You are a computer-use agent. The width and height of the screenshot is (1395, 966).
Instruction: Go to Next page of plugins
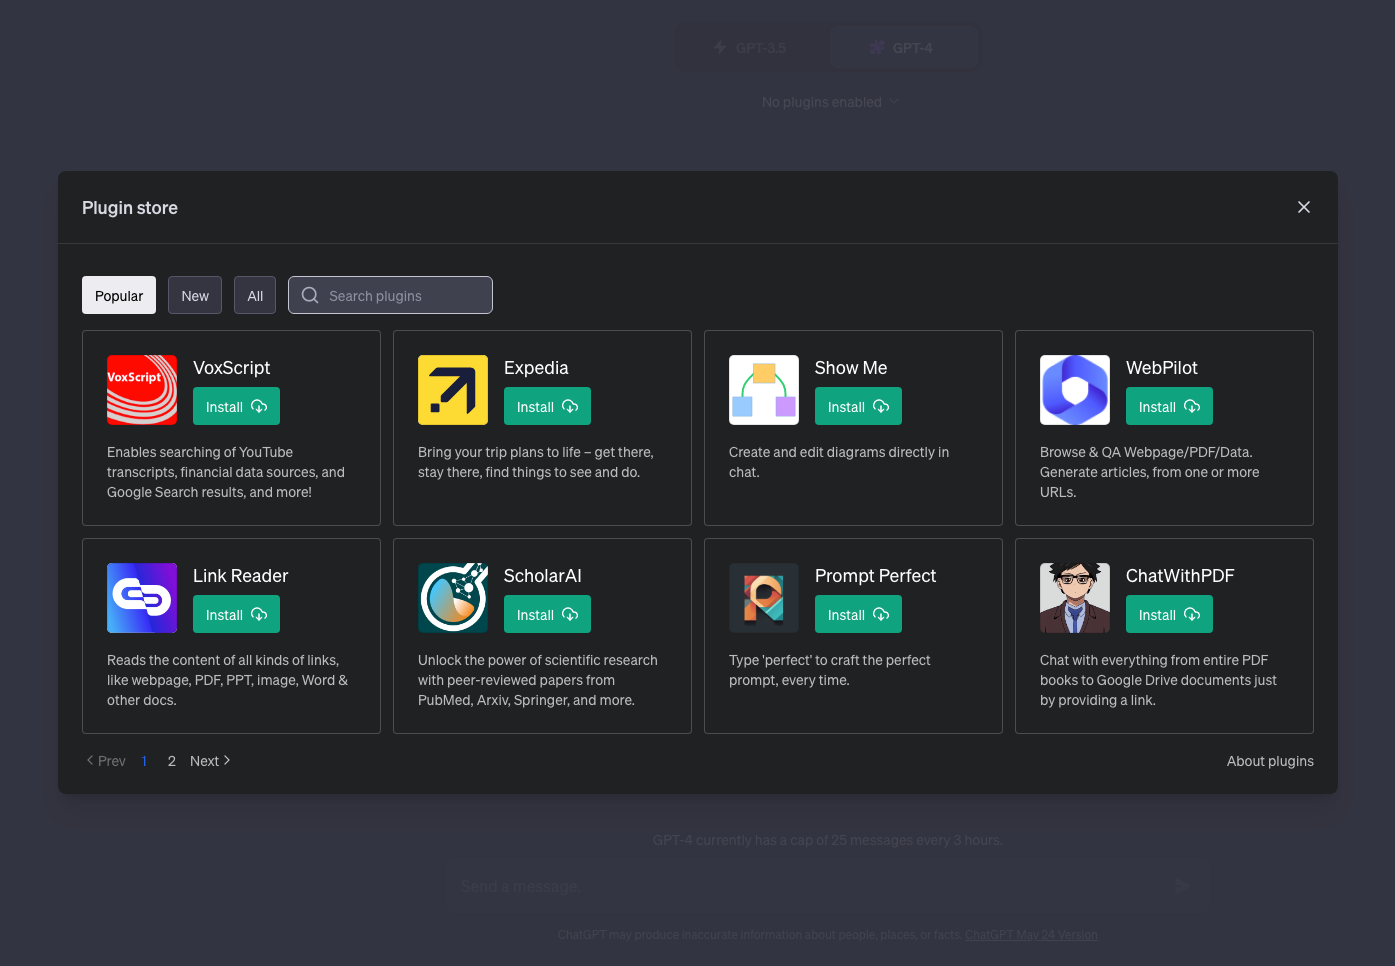pos(211,761)
